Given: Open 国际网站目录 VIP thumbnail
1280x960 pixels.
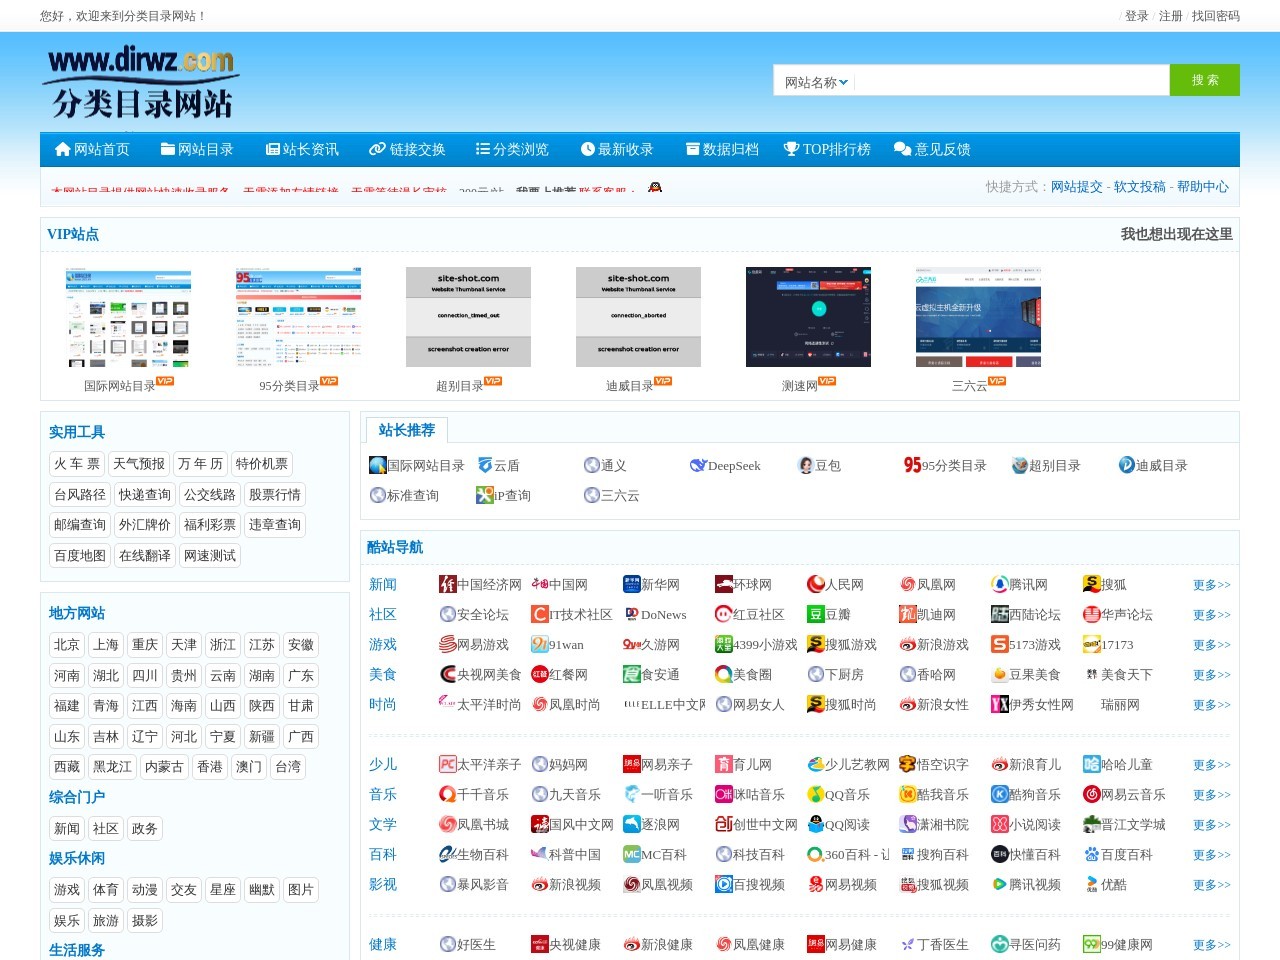Looking at the screenshot, I should point(128,317).
